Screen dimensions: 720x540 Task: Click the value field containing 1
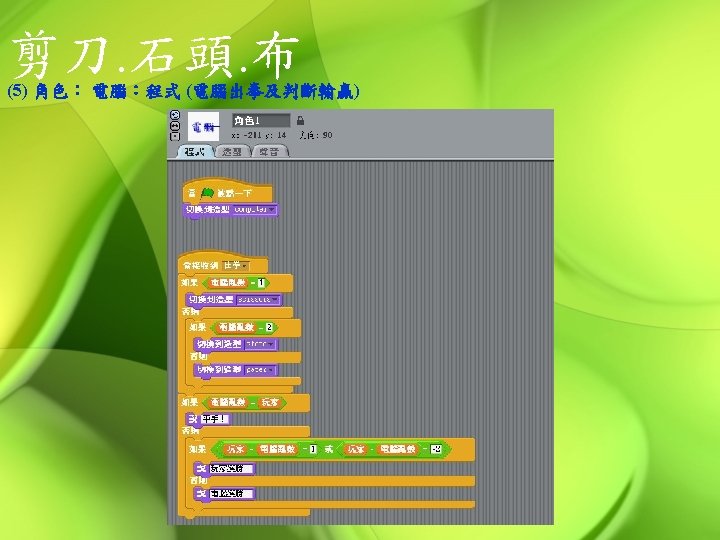(261, 283)
